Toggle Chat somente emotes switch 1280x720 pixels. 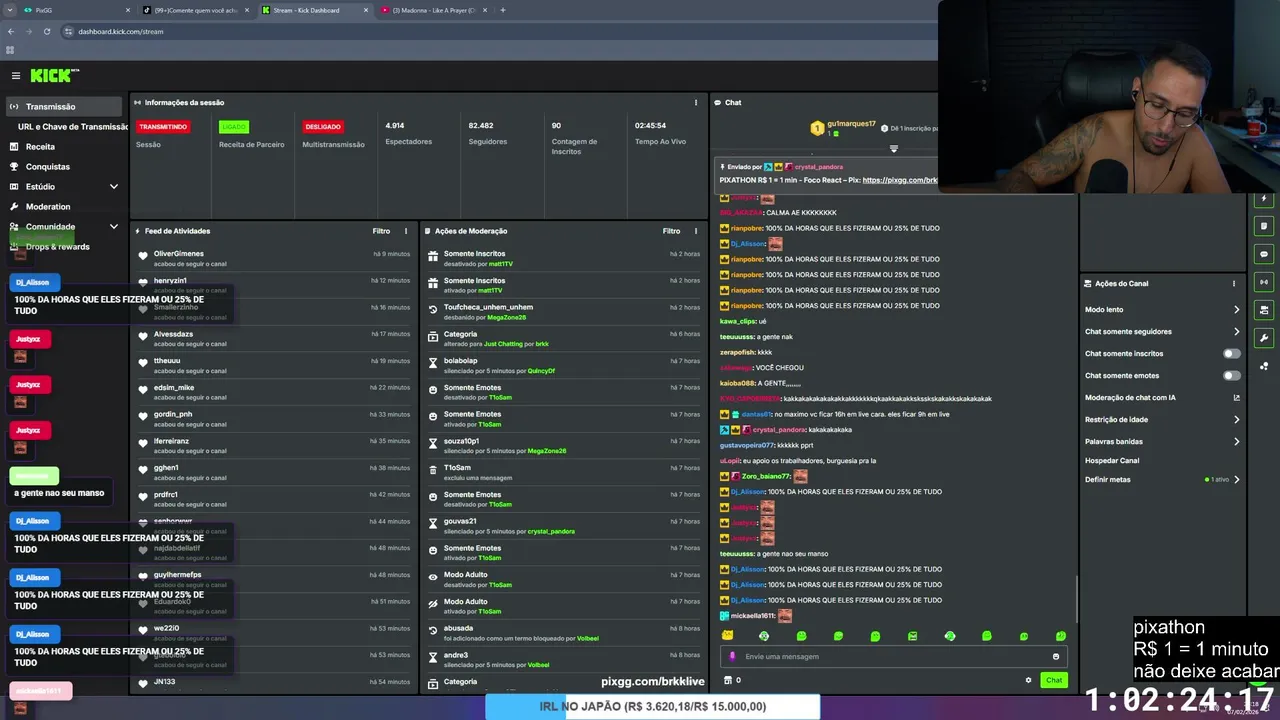point(1232,376)
